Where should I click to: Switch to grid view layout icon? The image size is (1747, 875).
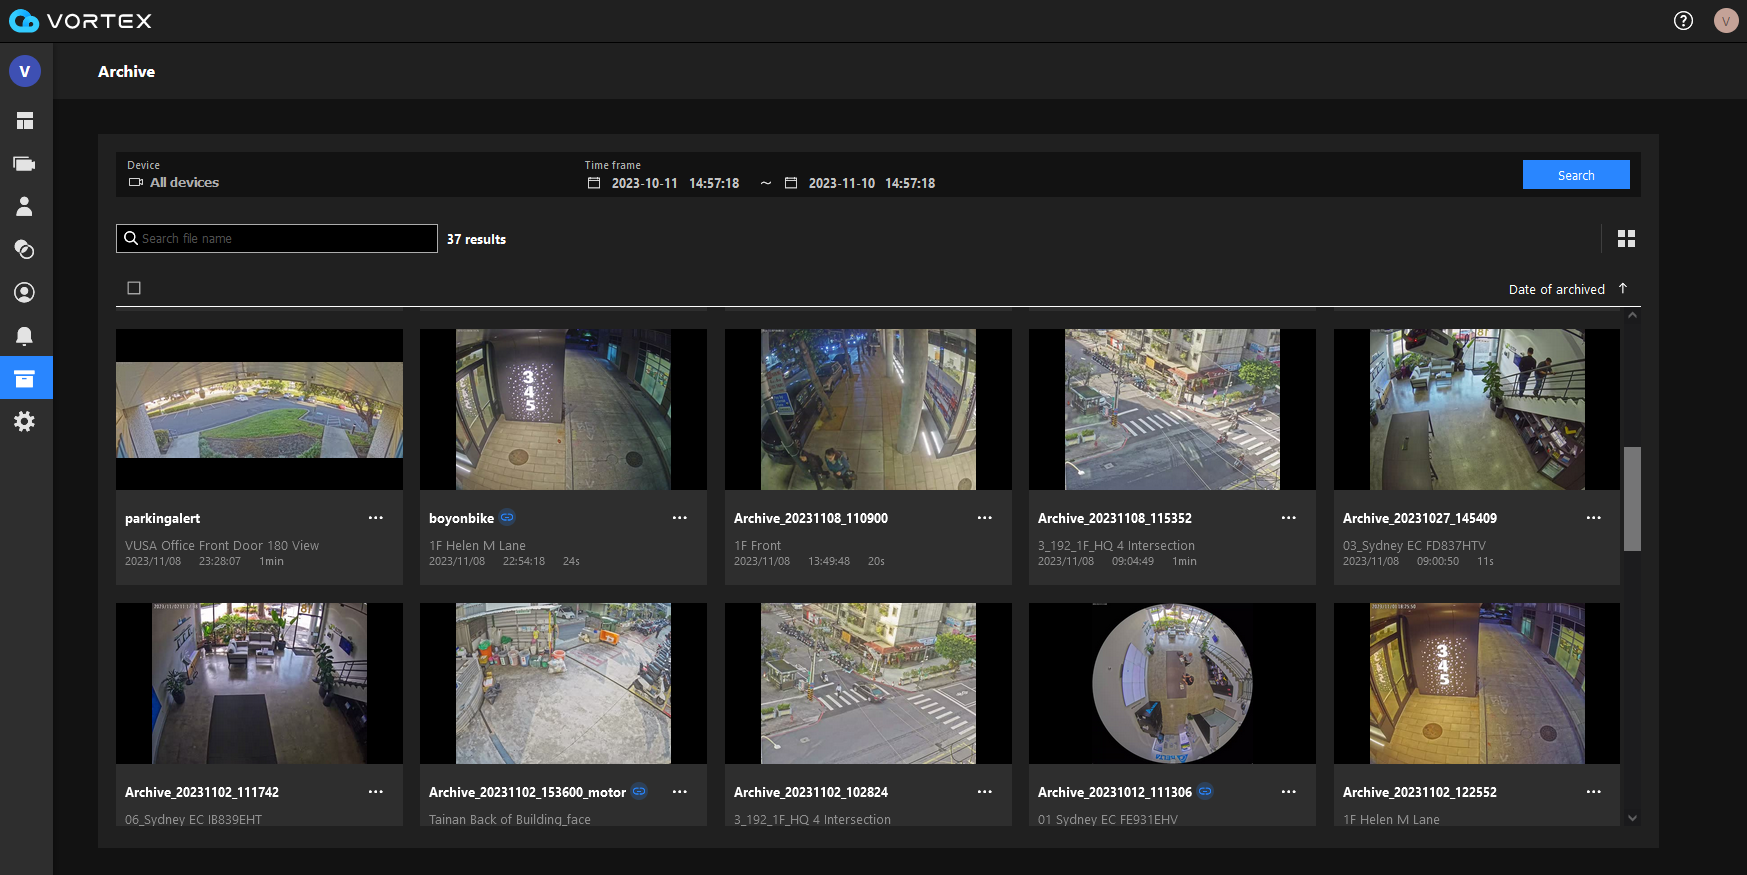tap(1626, 239)
